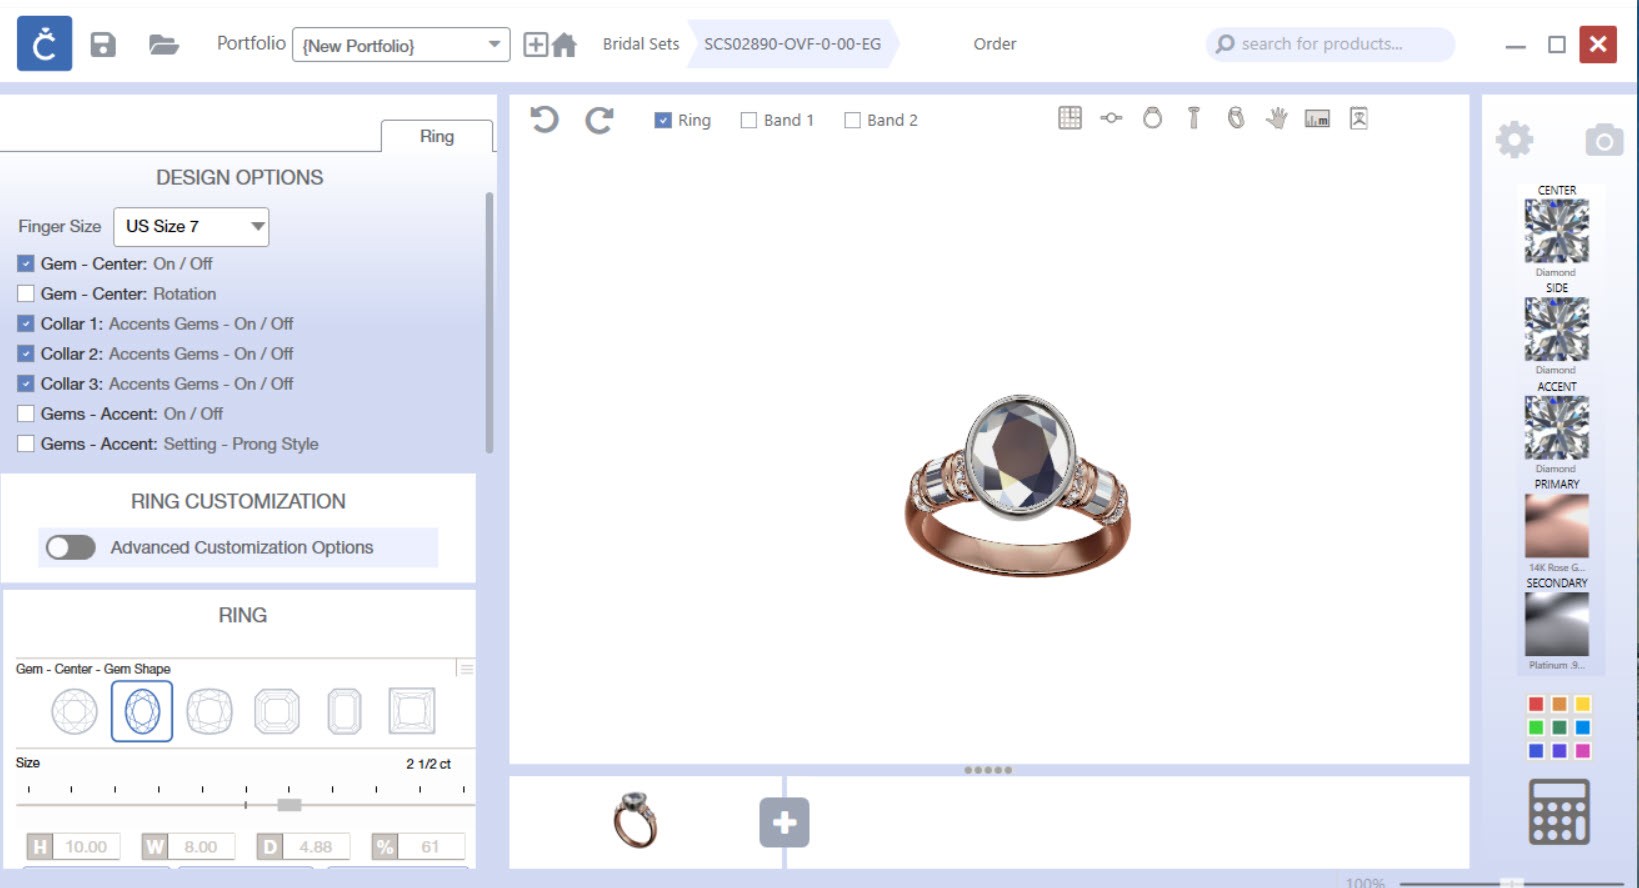The height and width of the screenshot is (888, 1639).
Task: Select the 14K Rose Gold primary metal swatch
Action: pyautogui.click(x=1556, y=526)
